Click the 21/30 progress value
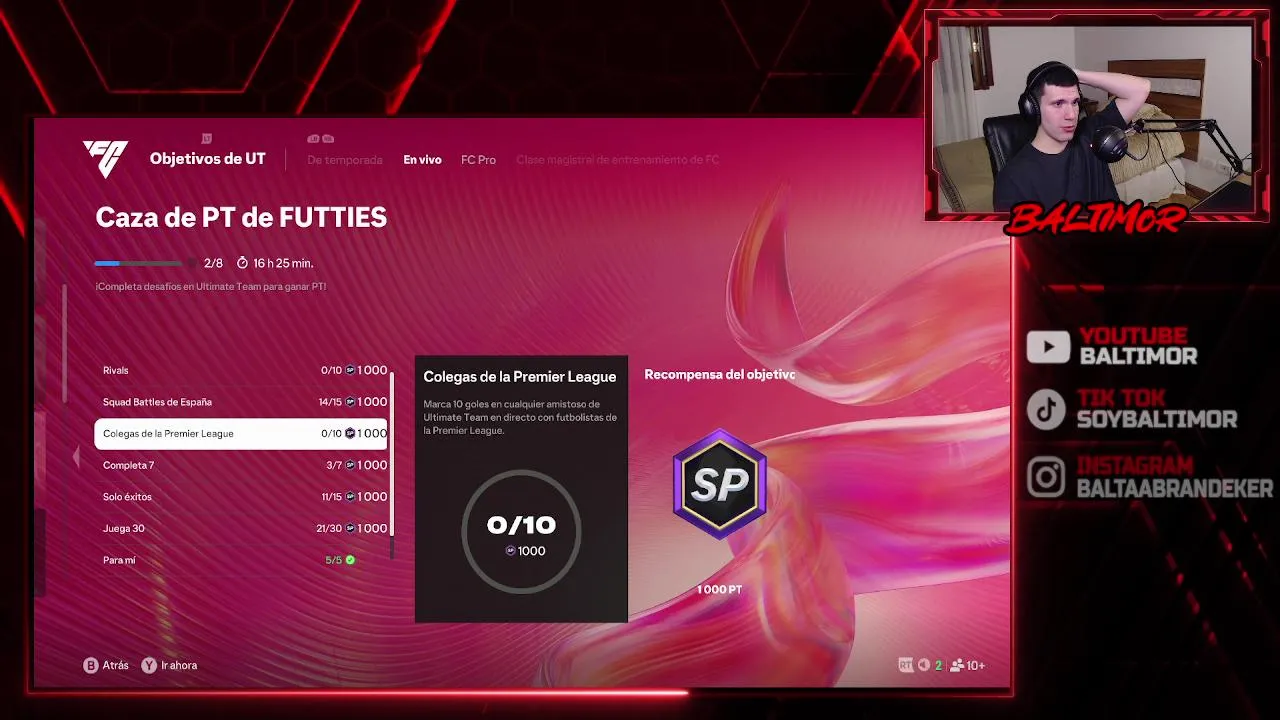 click(x=329, y=528)
